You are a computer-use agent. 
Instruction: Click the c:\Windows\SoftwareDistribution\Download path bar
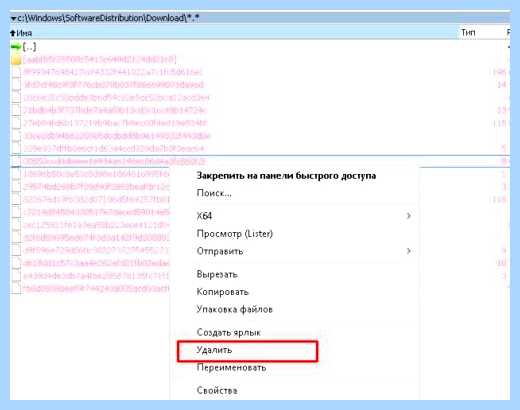point(260,18)
